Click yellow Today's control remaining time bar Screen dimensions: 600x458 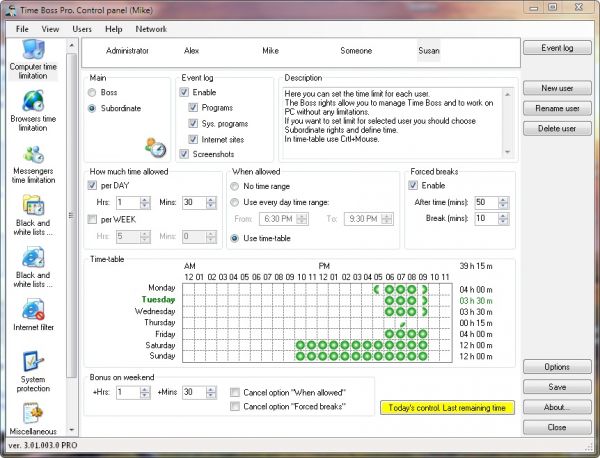click(x=447, y=407)
